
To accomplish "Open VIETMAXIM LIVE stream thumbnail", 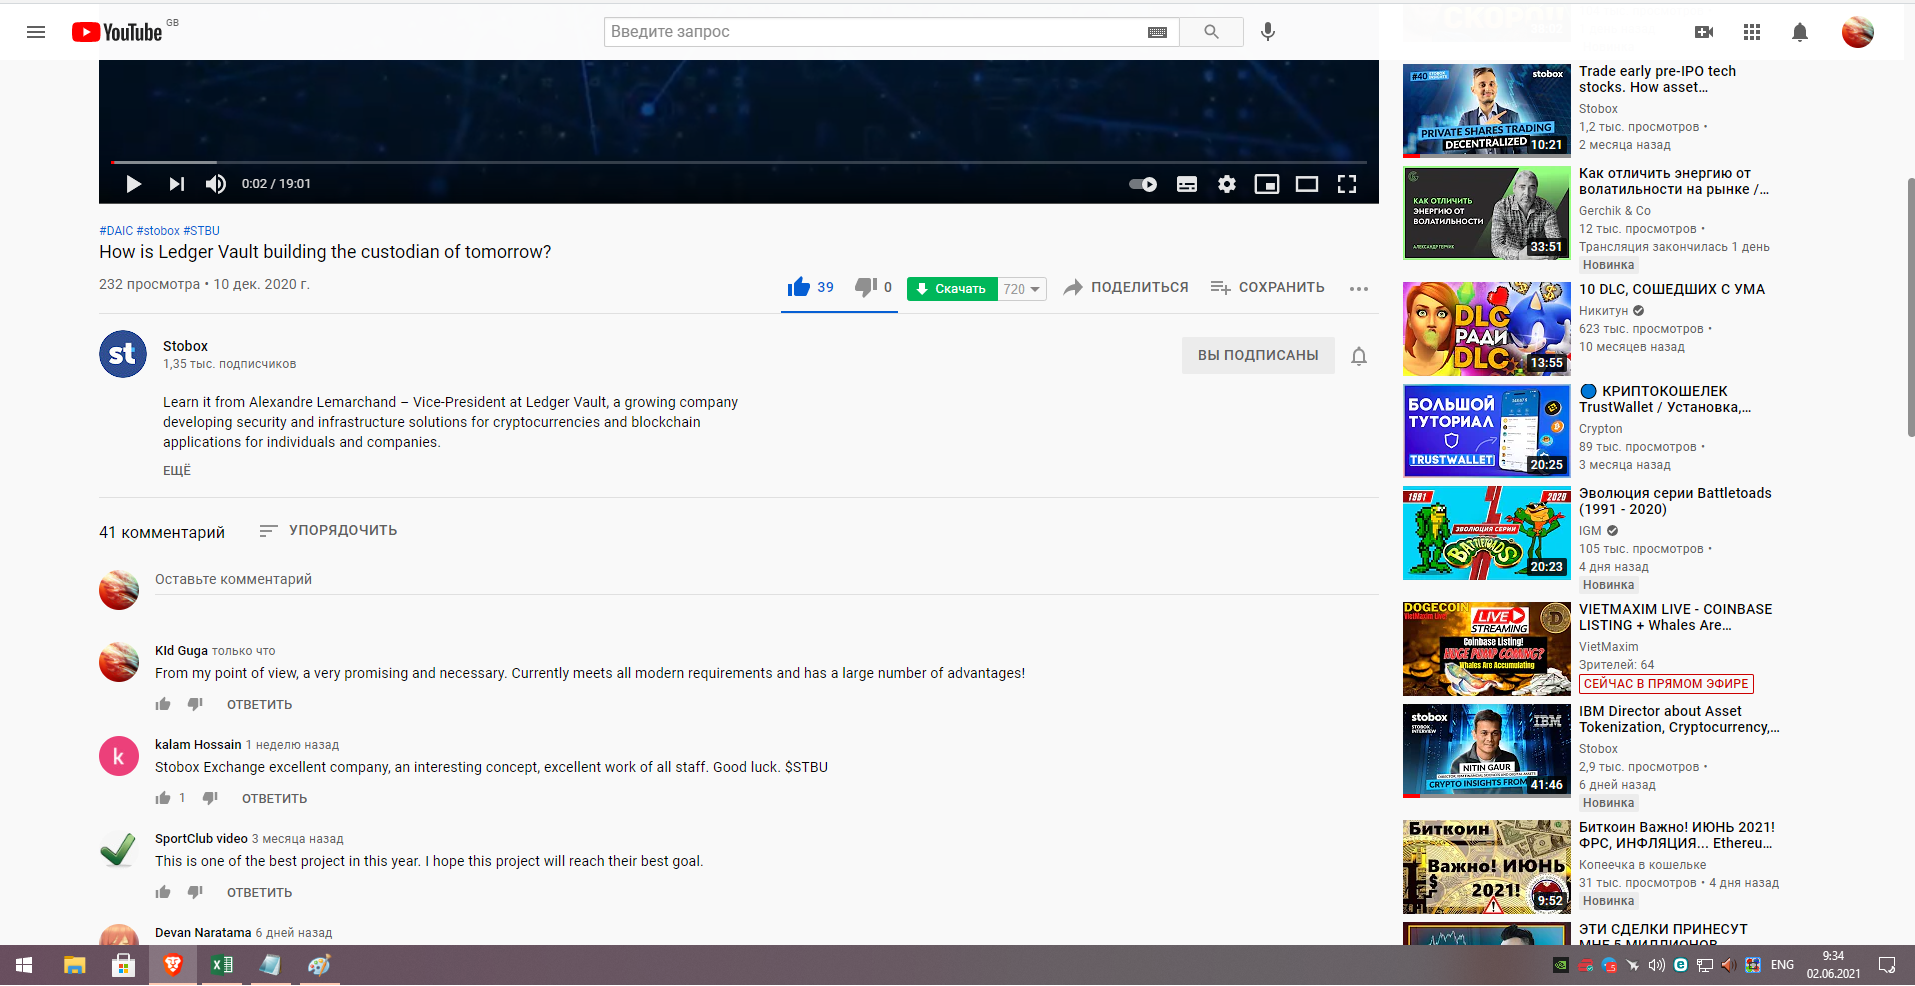I will [x=1487, y=649].
